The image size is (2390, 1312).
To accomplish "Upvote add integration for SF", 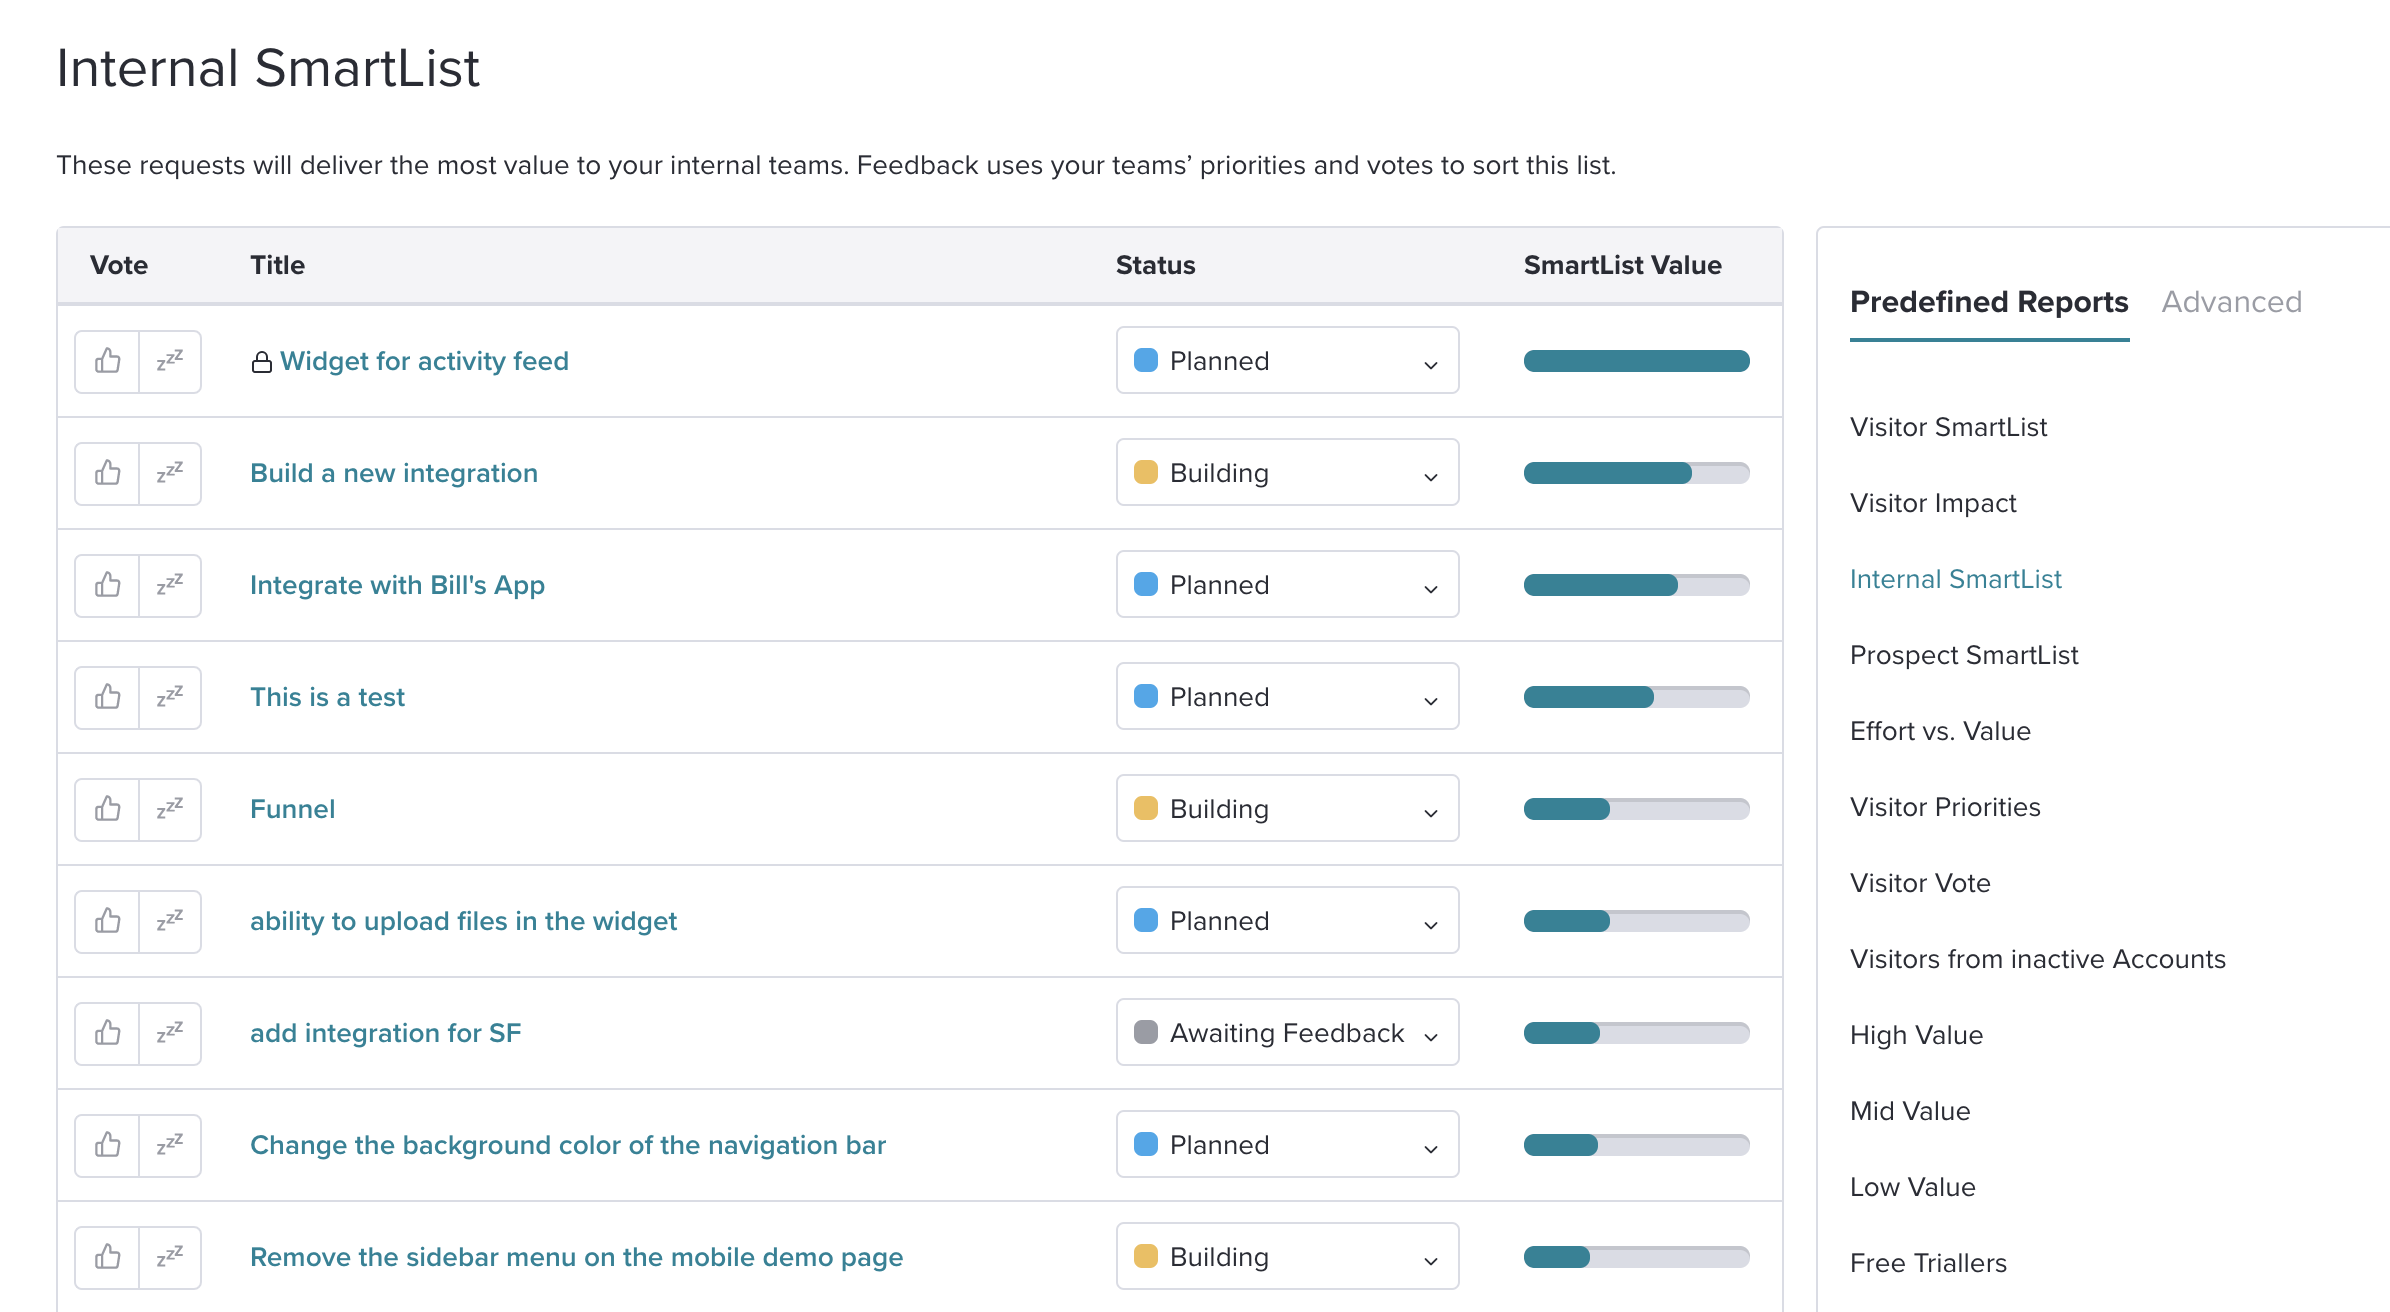I will point(107,1033).
